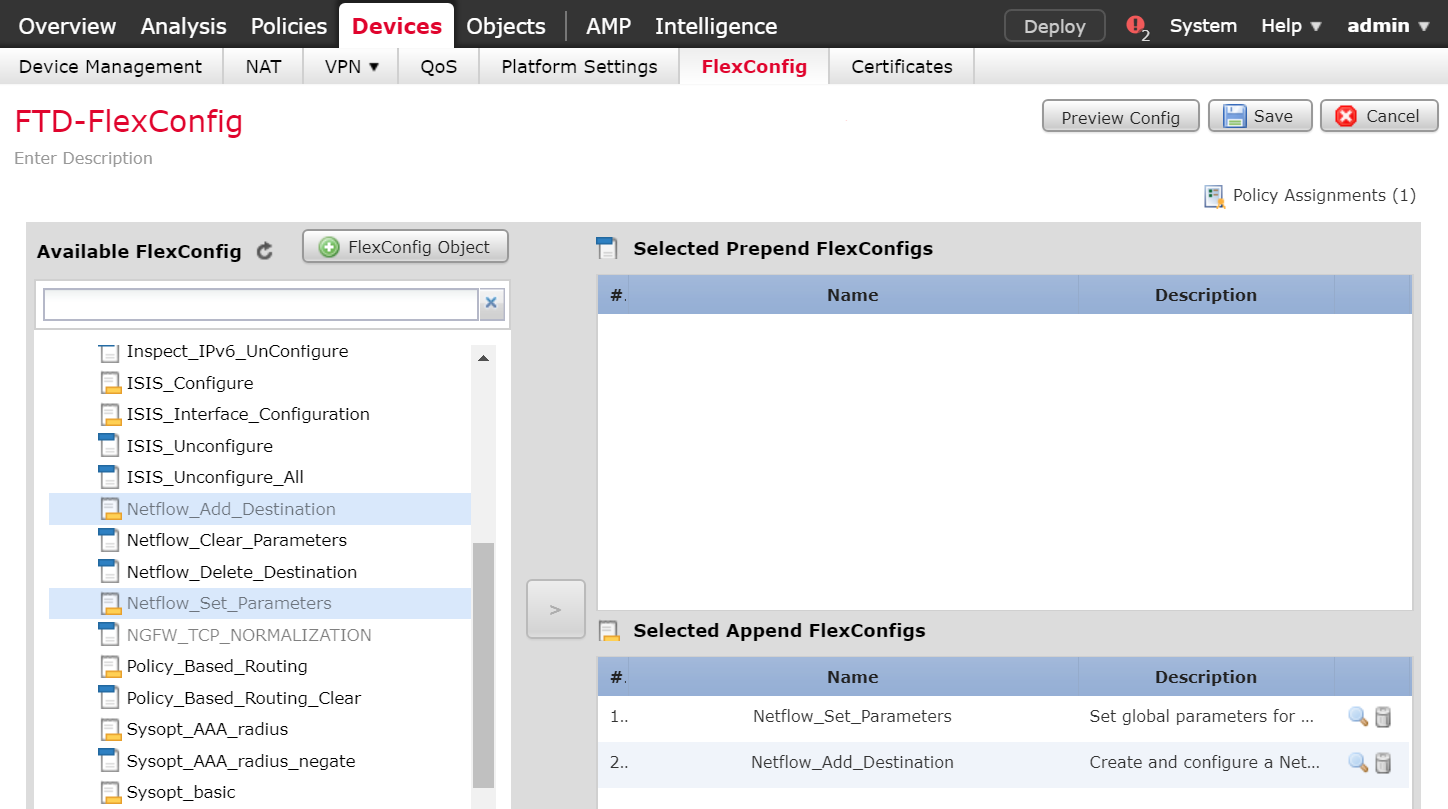Click the move-right arrow button
Image resolution: width=1448 pixels, height=809 pixels.
[556, 609]
